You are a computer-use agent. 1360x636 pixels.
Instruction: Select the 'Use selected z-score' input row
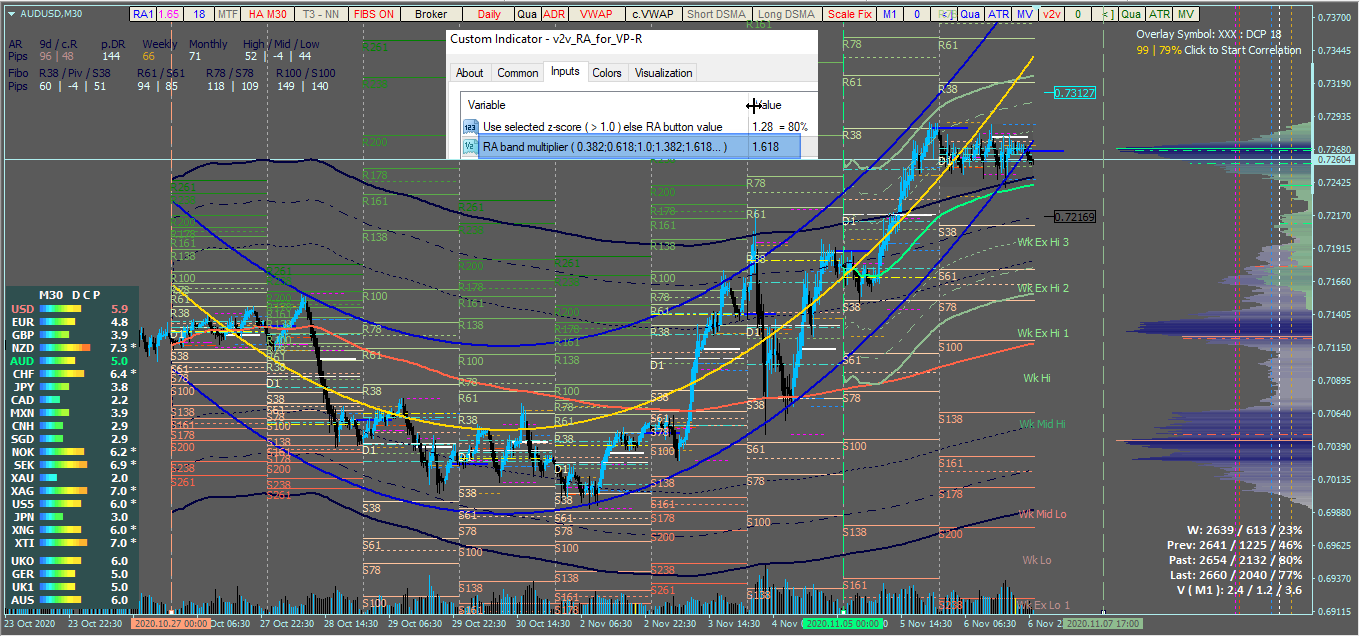click(x=640, y=127)
